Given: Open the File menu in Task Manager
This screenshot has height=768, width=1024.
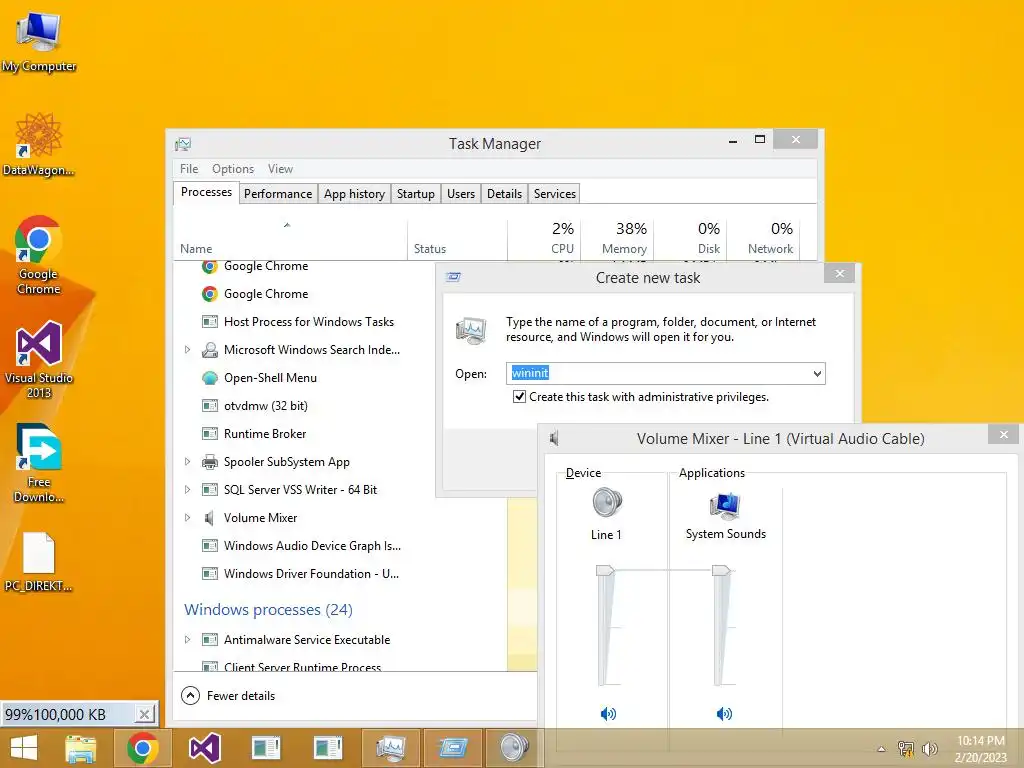Looking at the screenshot, I should (189, 168).
